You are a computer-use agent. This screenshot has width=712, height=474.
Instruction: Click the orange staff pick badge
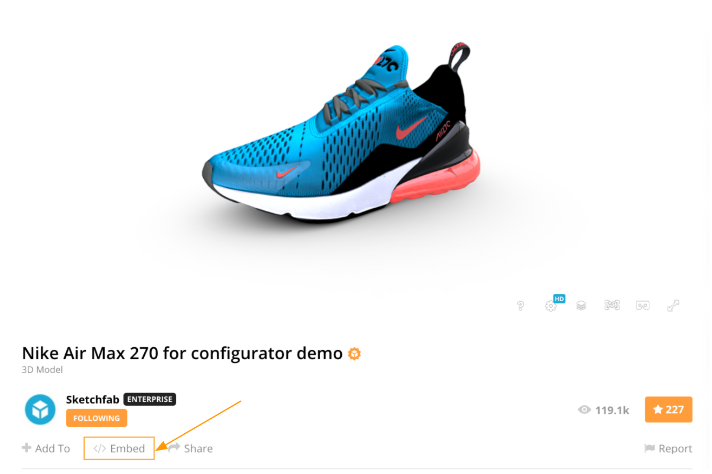click(354, 353)
